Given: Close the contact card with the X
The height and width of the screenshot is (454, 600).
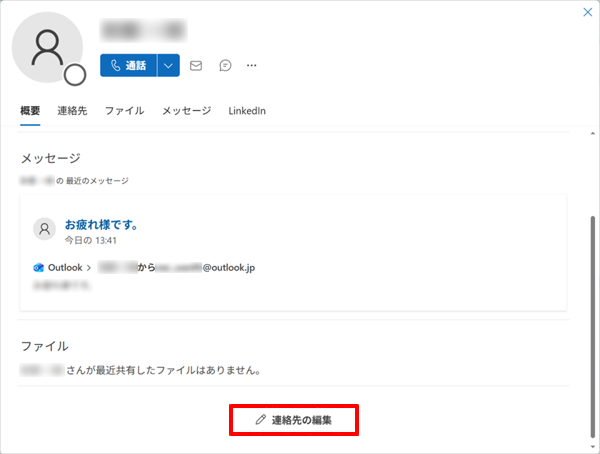Looking at the screenshot, I should [588, 12].
